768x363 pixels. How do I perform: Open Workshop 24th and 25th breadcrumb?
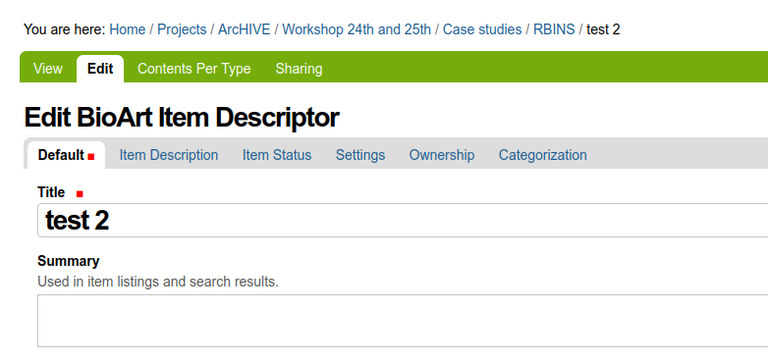pos(357,29)
